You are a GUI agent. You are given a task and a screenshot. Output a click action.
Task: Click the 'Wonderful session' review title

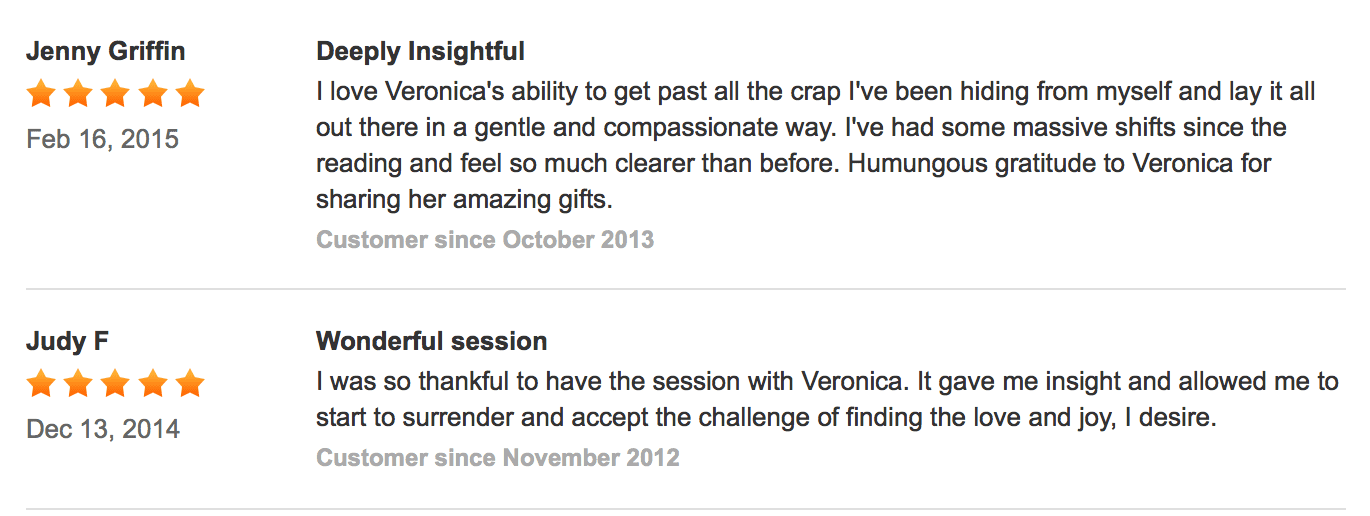click(x=431, y=341)
